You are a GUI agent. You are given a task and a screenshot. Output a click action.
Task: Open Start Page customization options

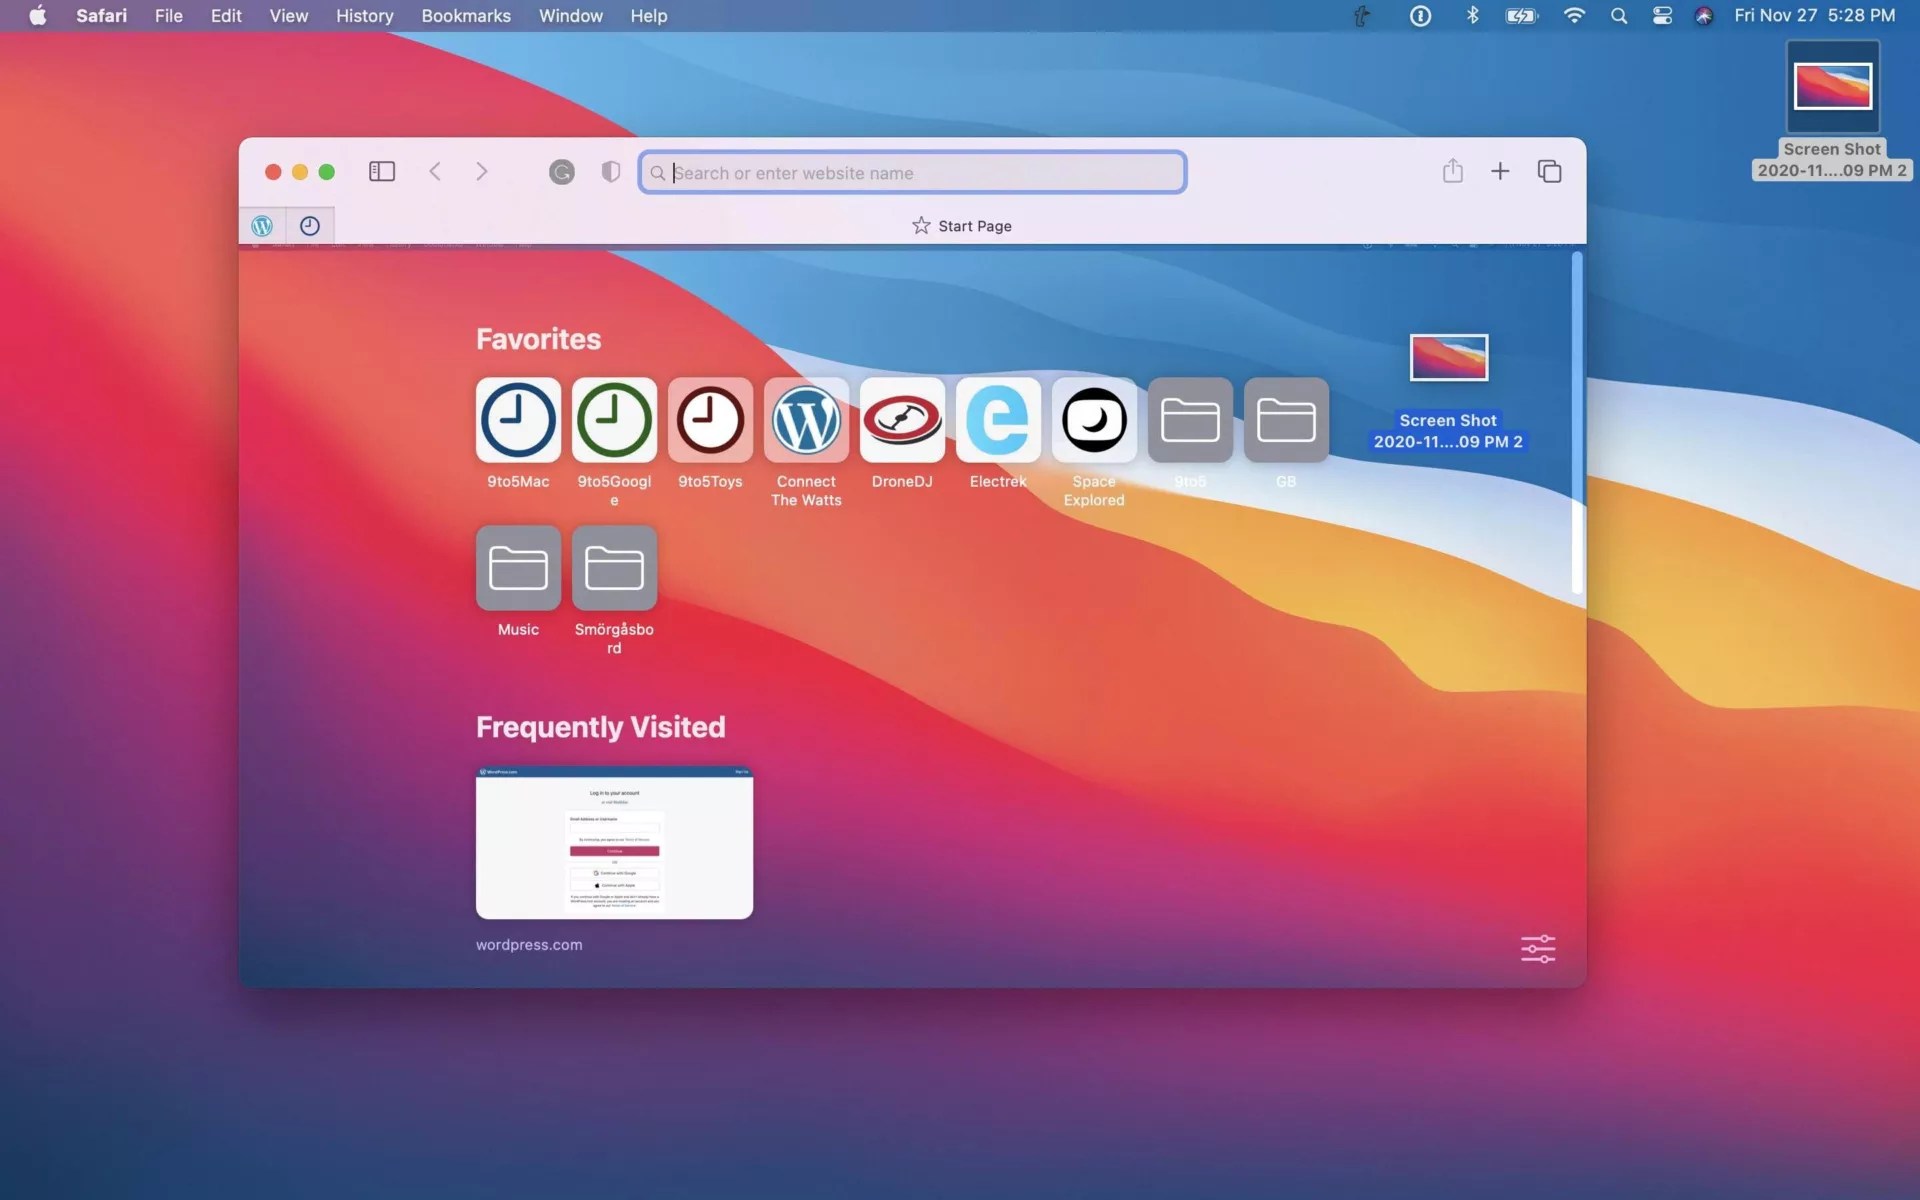(x=1538, y=948)
